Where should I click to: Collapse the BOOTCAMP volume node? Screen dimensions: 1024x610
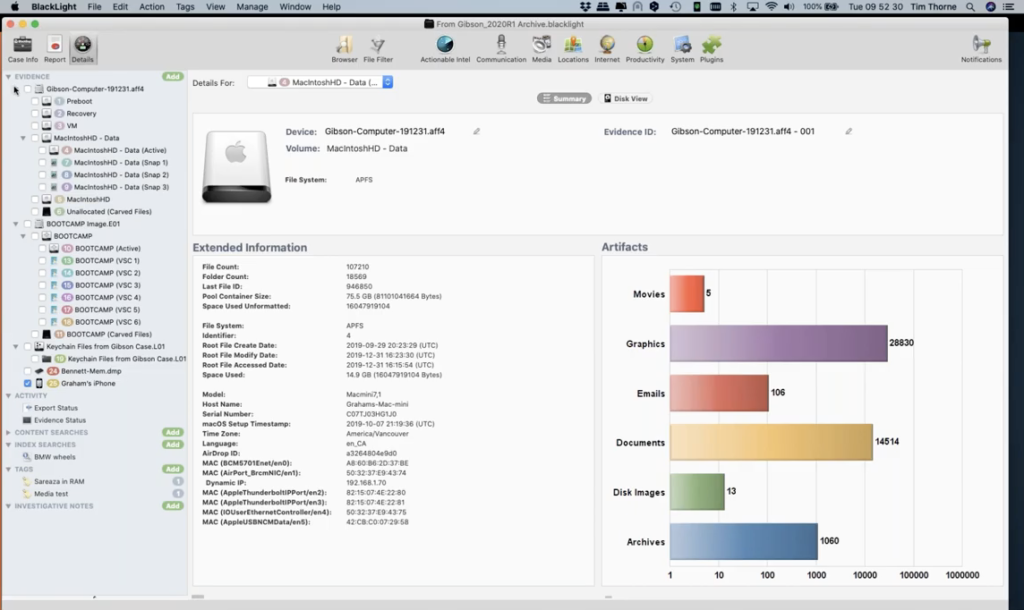coord(24,236)
